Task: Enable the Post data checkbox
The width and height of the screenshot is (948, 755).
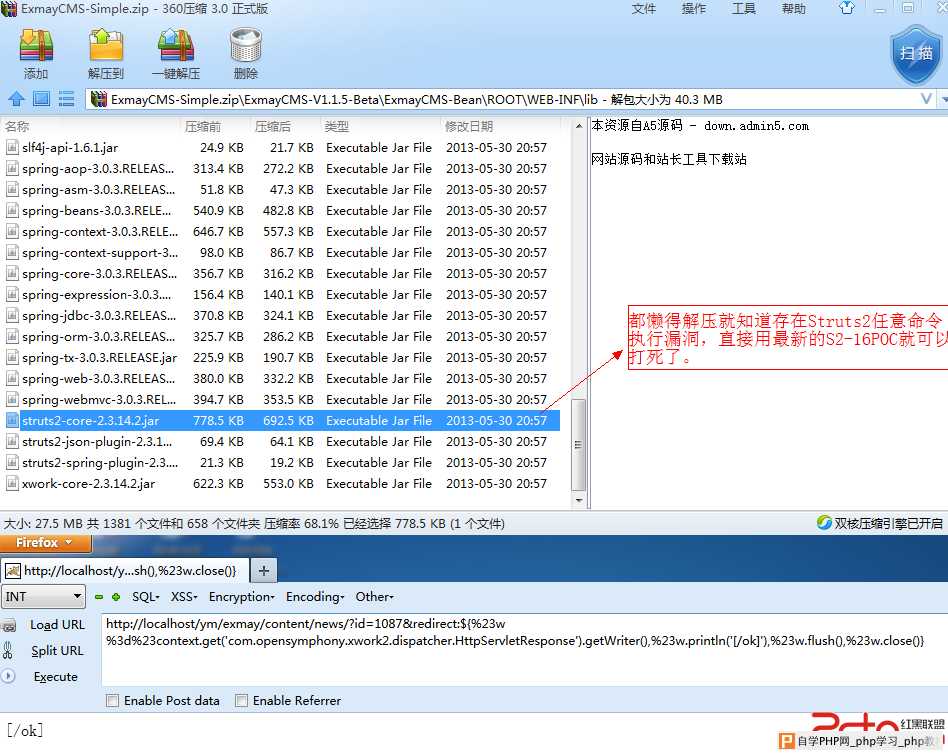Action: click(x=112, y=701)
